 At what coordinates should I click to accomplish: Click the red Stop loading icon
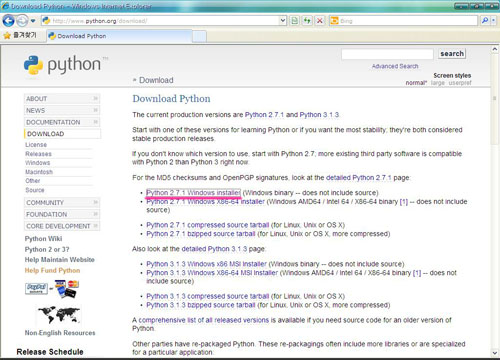point(319,21)
